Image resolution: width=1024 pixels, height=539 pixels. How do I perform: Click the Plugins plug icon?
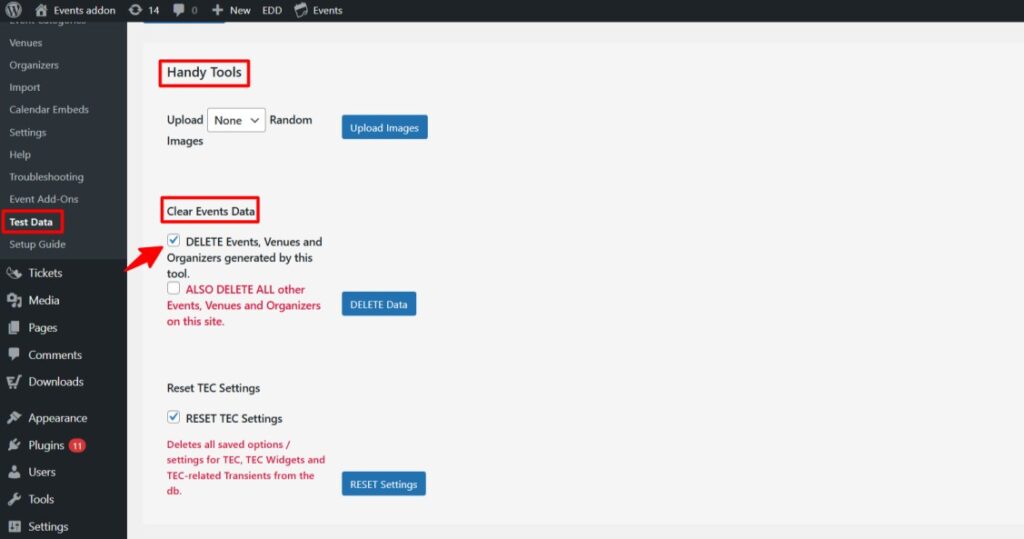(x=14, y=446)
